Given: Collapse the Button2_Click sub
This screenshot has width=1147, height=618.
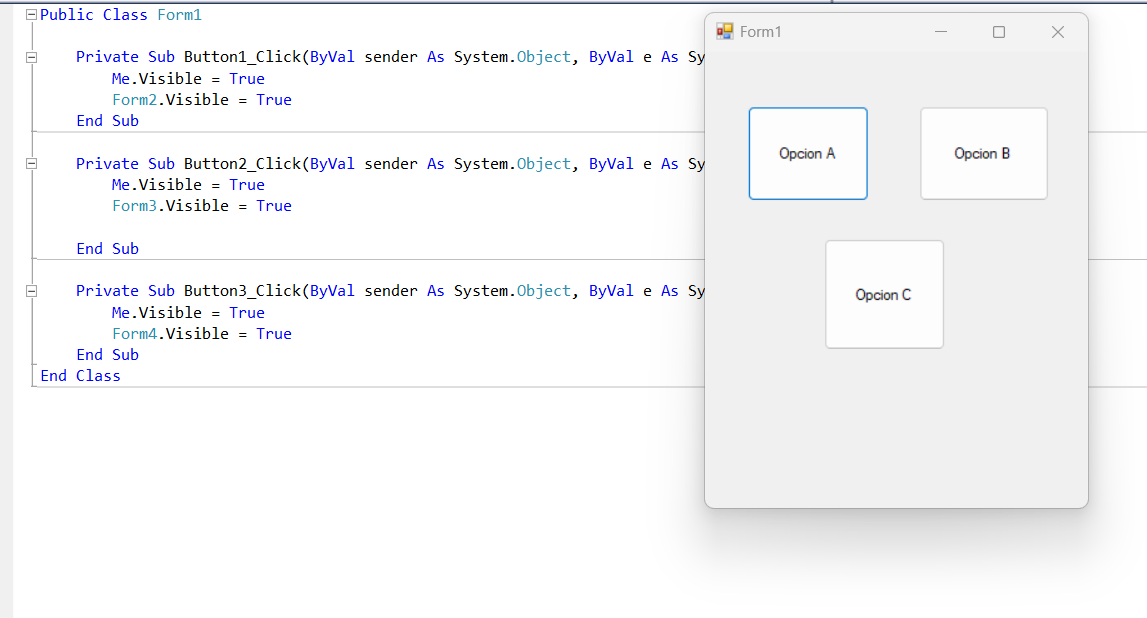Looking at the screenshot, I should pyautogui.click(x=31, y=164).
